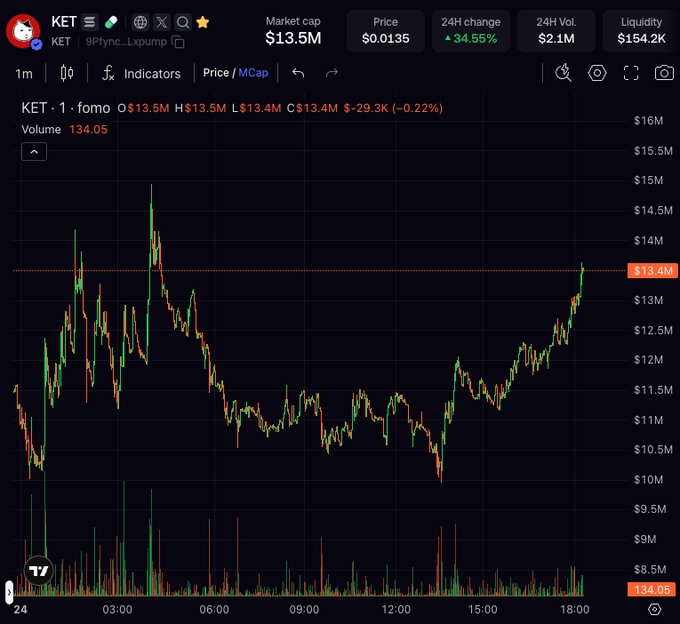Open time axis settings gear icon
This screenshot has width=680, height=624.
(x=654, y=609)
